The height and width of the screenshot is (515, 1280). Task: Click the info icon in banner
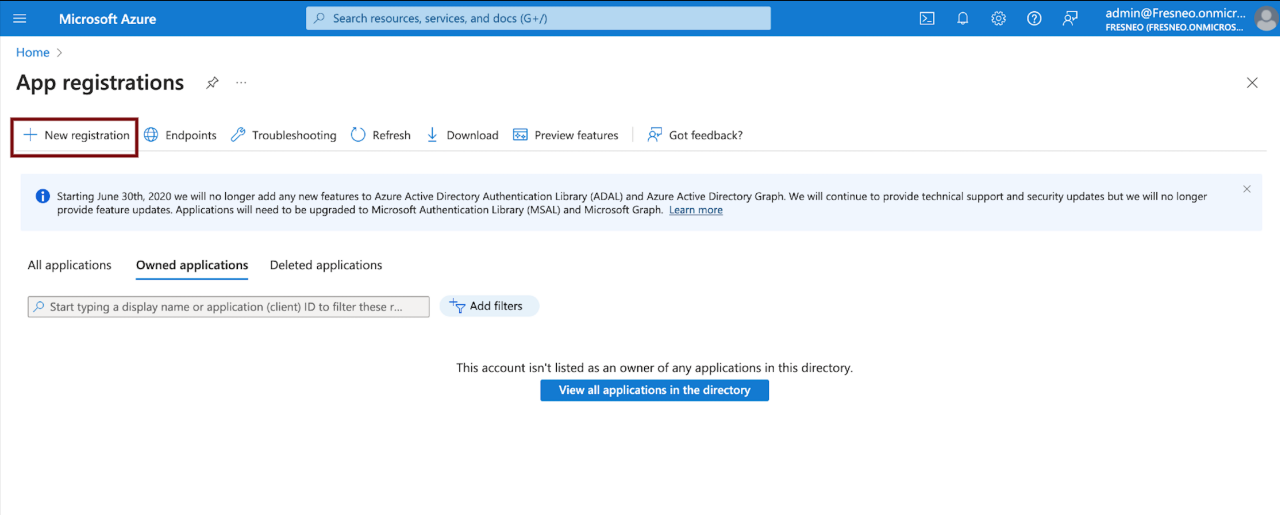[43, 196]
